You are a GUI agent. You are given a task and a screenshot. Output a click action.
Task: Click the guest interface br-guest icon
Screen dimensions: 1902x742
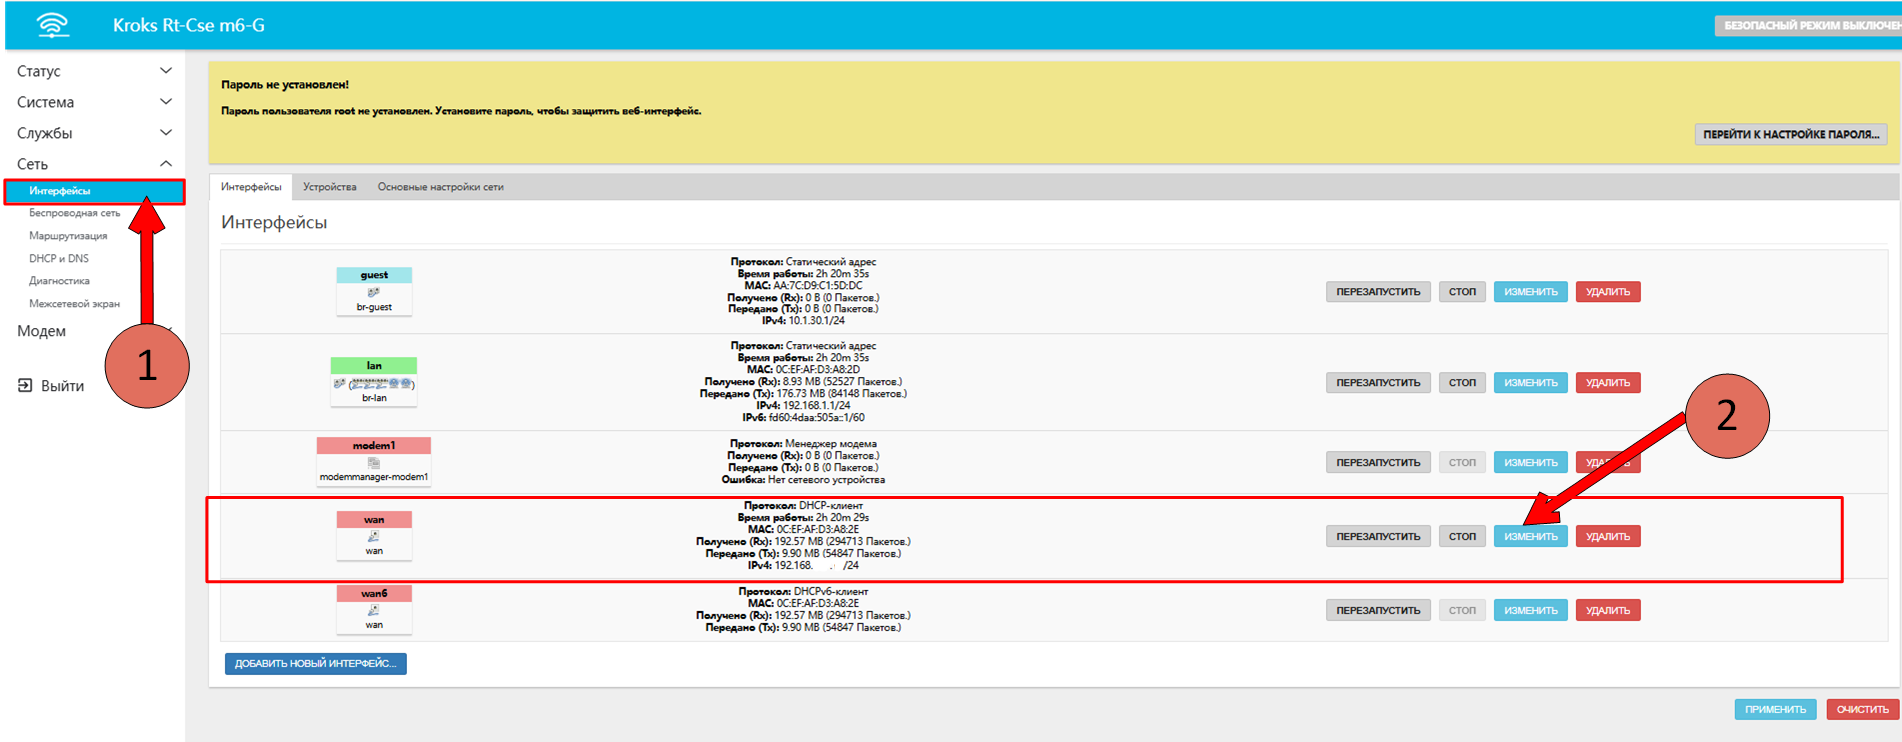tap(374, 292)
